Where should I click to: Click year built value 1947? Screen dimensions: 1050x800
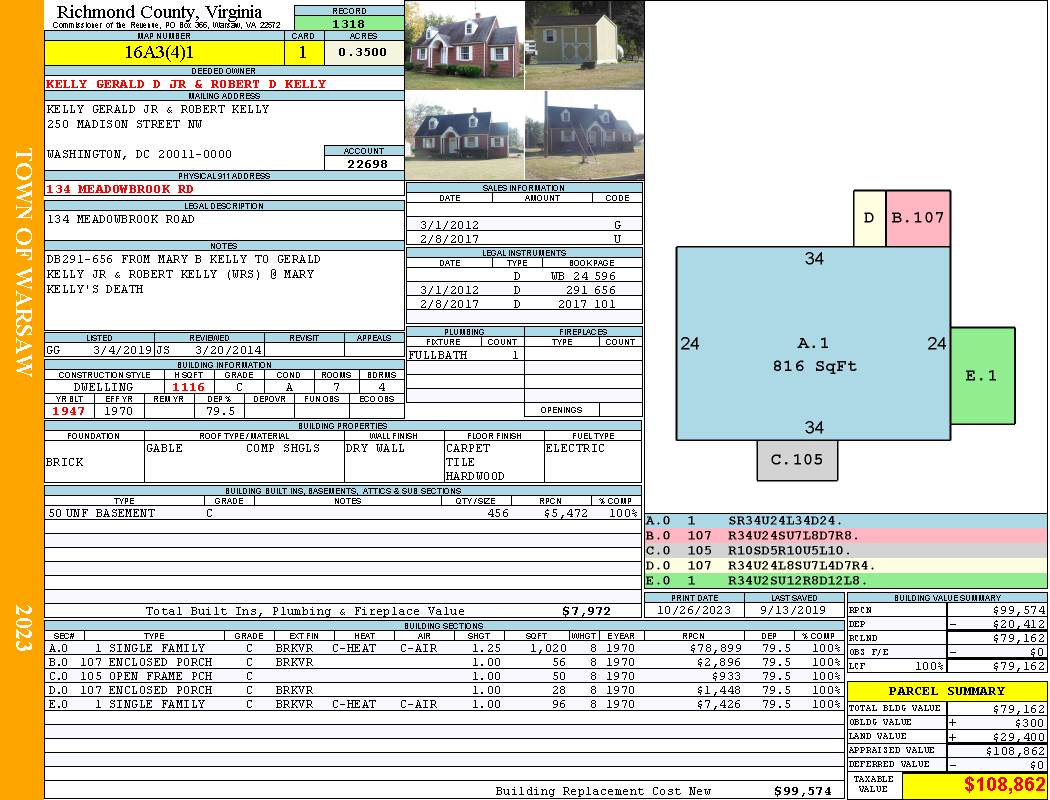pos(69,411)
